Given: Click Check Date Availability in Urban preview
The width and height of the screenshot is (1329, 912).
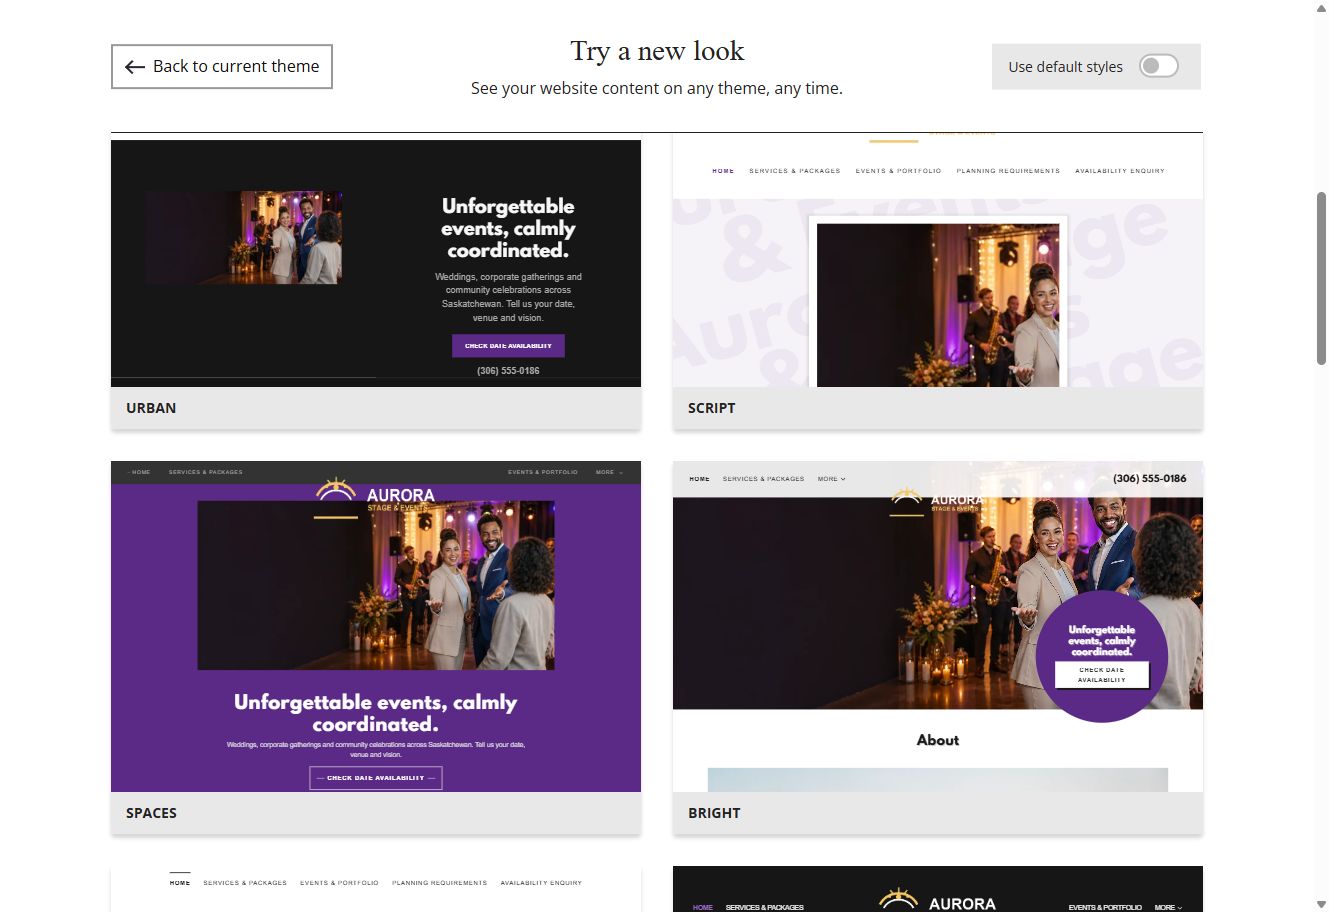Looking at the screenshot, I should (508, 346).
